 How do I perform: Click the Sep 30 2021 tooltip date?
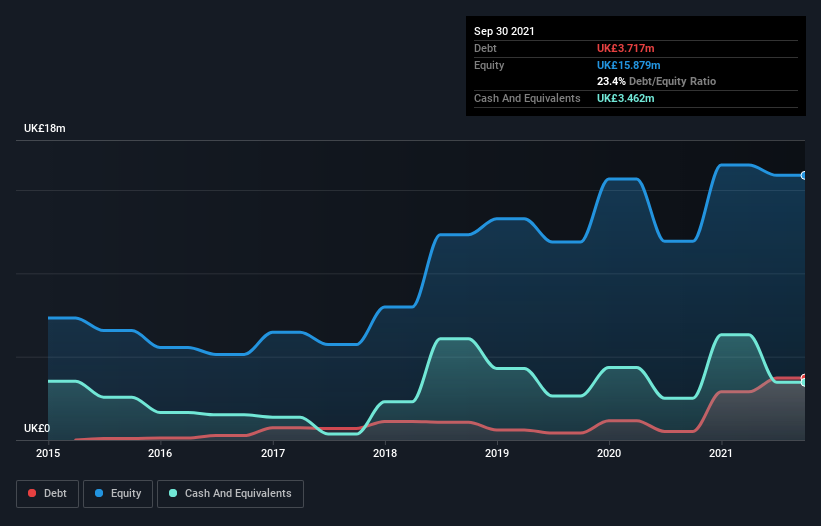click(x=504, y=31)
